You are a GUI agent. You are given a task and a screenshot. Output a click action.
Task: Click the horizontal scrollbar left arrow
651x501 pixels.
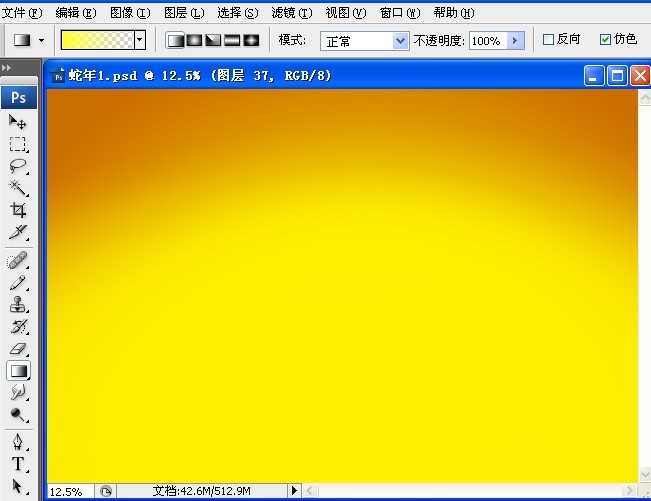(310, 491)
